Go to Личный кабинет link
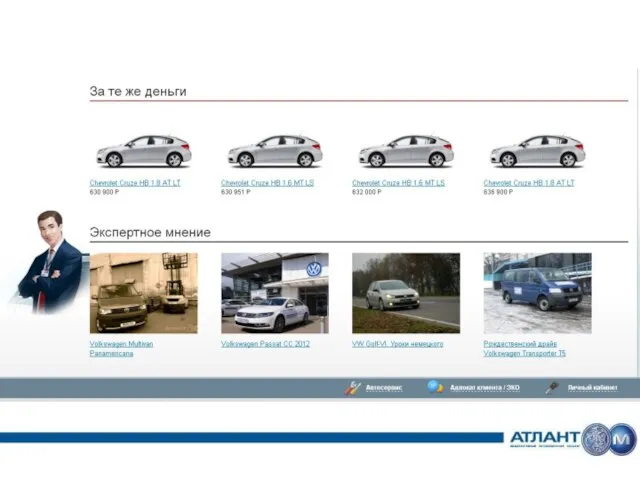The height and width of the screenshot is (480, 640). (x=592, y=388)
